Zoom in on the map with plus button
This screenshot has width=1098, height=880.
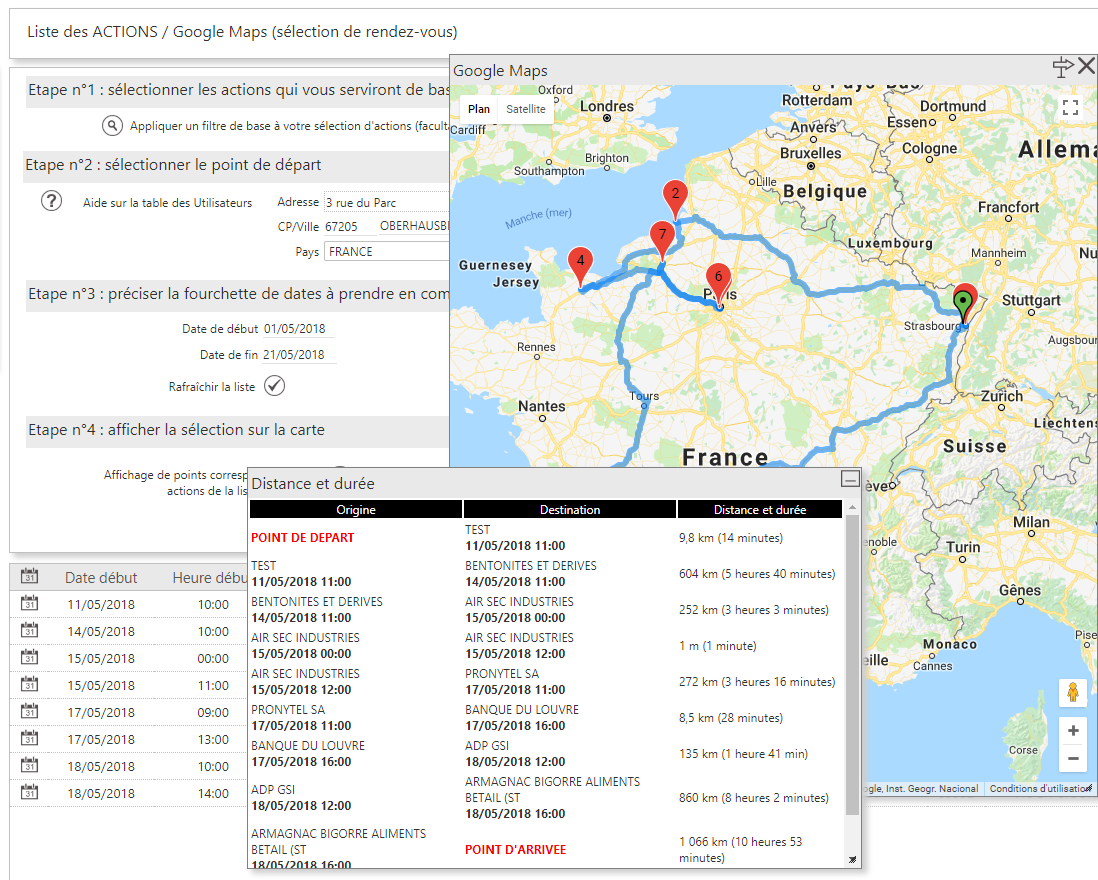tap(1073, 731)
